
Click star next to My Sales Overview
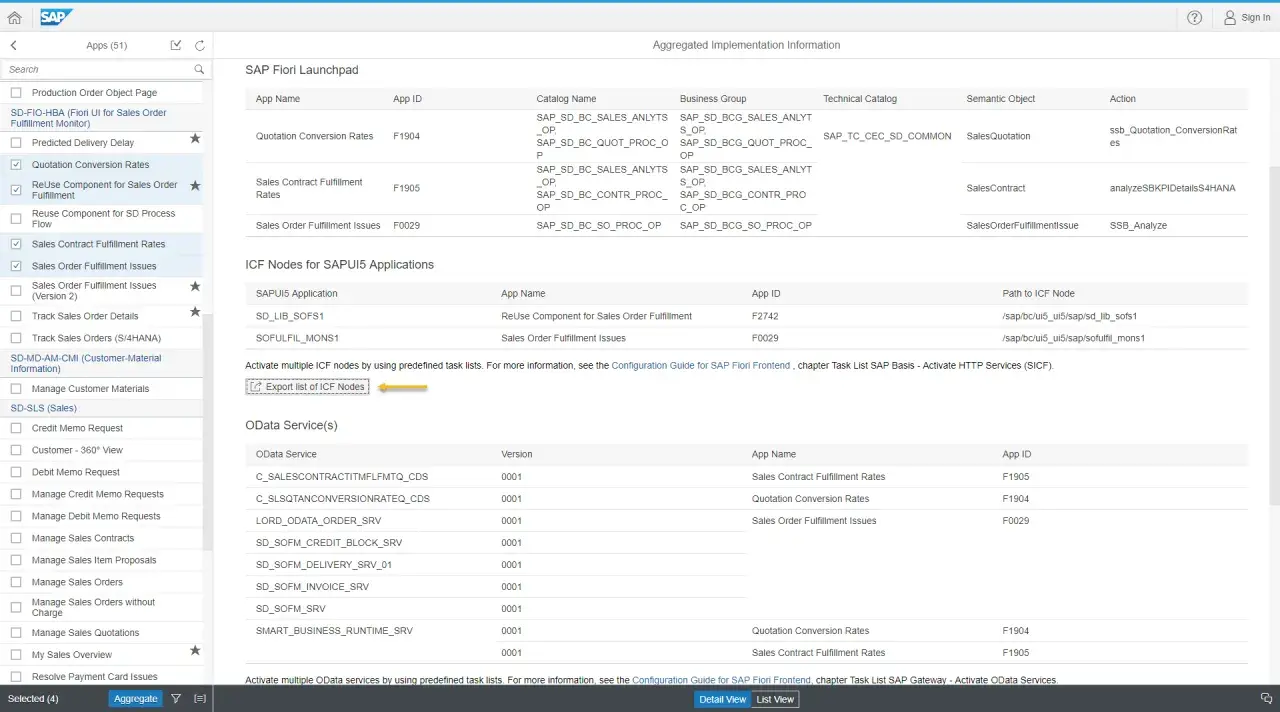[195, 651]
